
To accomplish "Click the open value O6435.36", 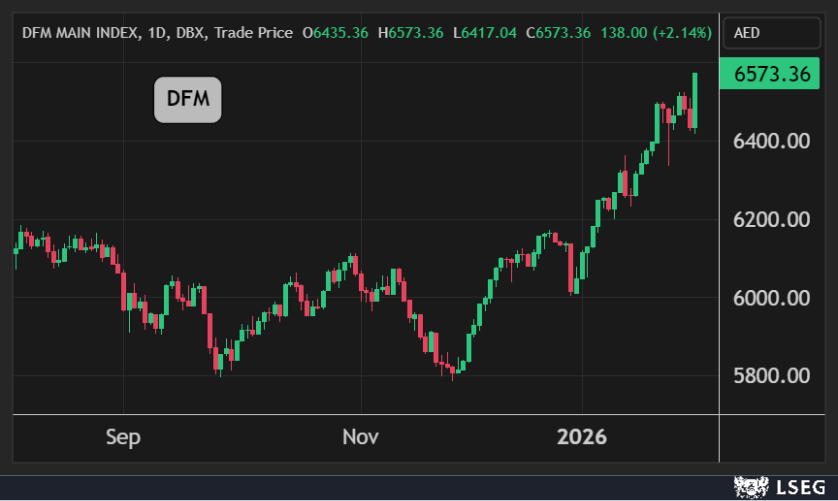I will tap(336, 33).
